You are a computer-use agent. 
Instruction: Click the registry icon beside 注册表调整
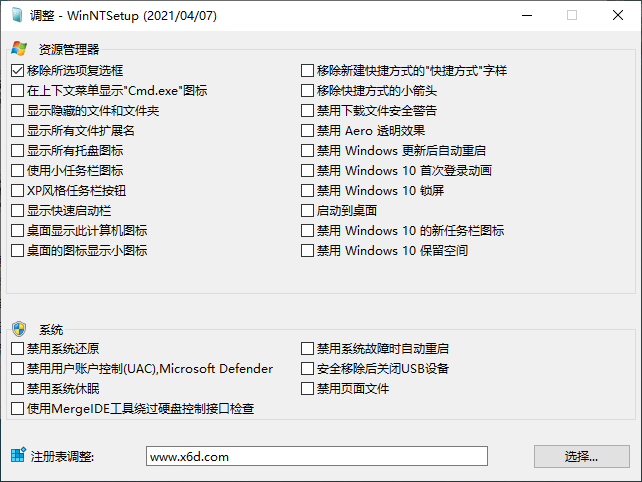coord(18,456)
